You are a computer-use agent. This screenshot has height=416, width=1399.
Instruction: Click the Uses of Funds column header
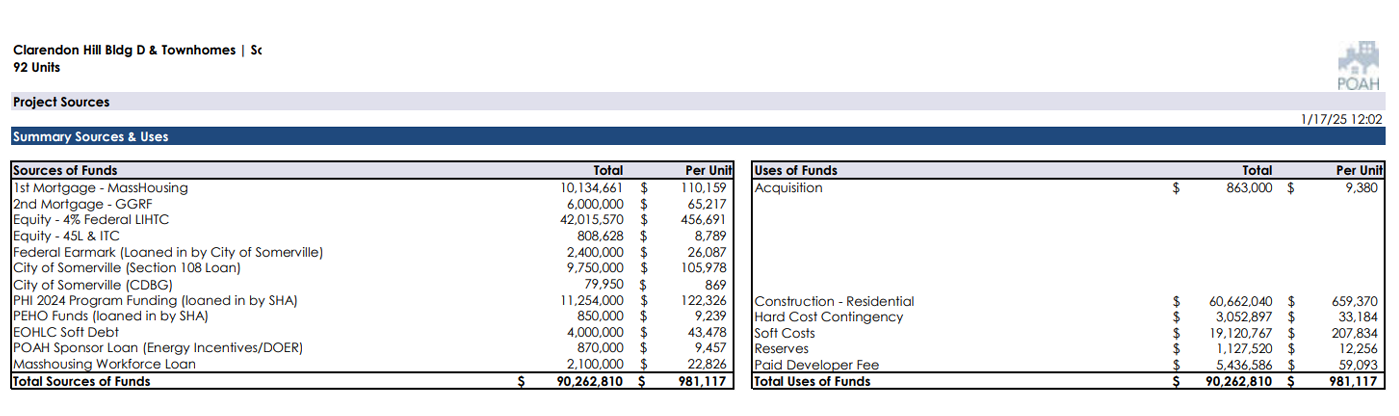[x=796, y=171]
